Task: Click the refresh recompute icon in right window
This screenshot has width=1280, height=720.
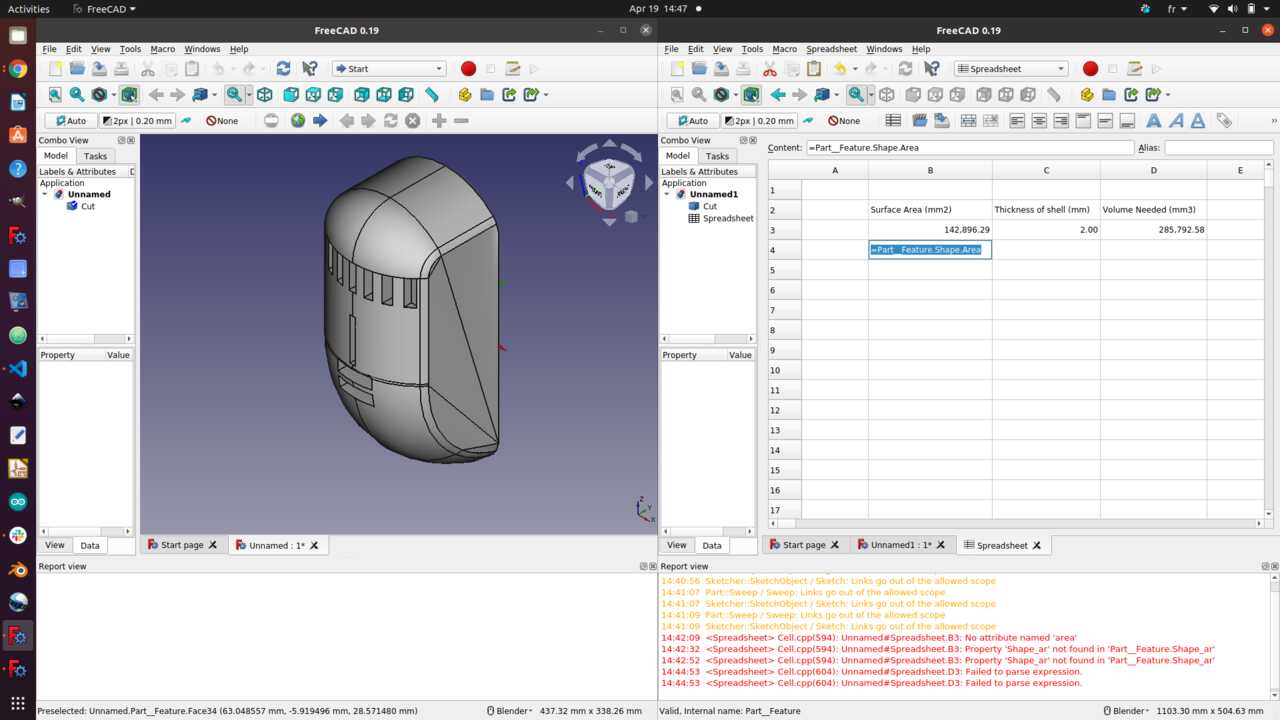Action: [x=905, y=69]
